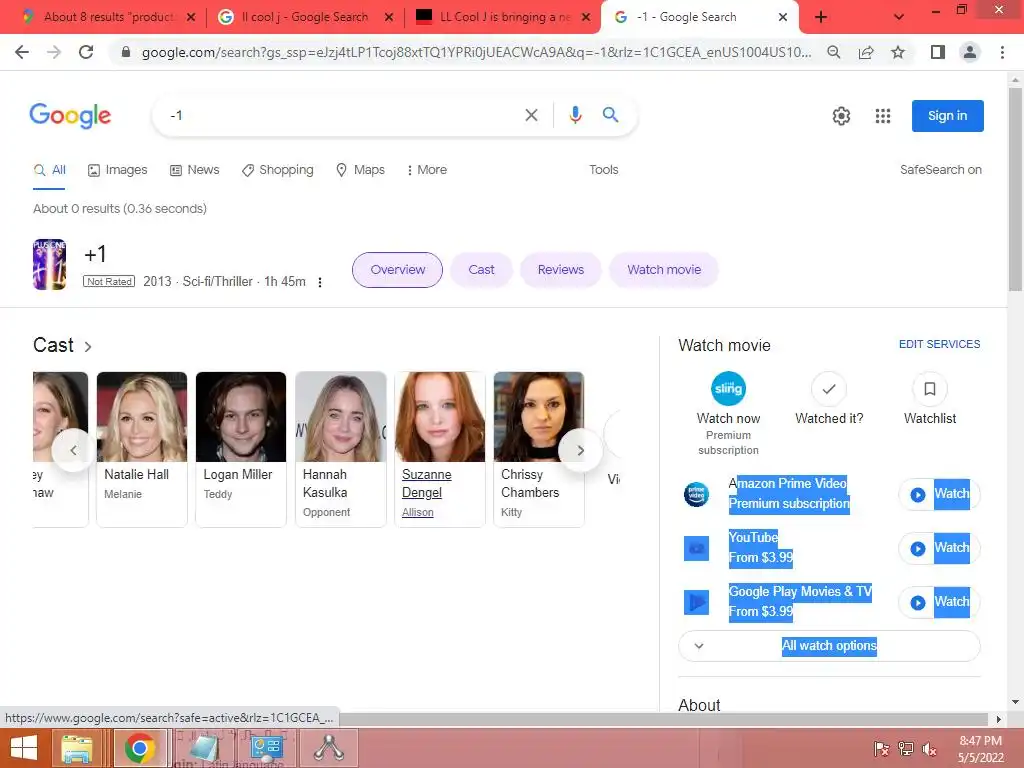
Task: Expand All watch options
Action: (829, 646)
